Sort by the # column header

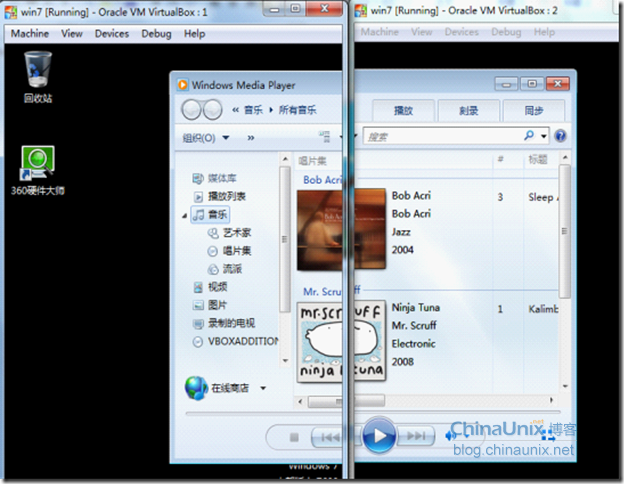click(x=500, y=159)
